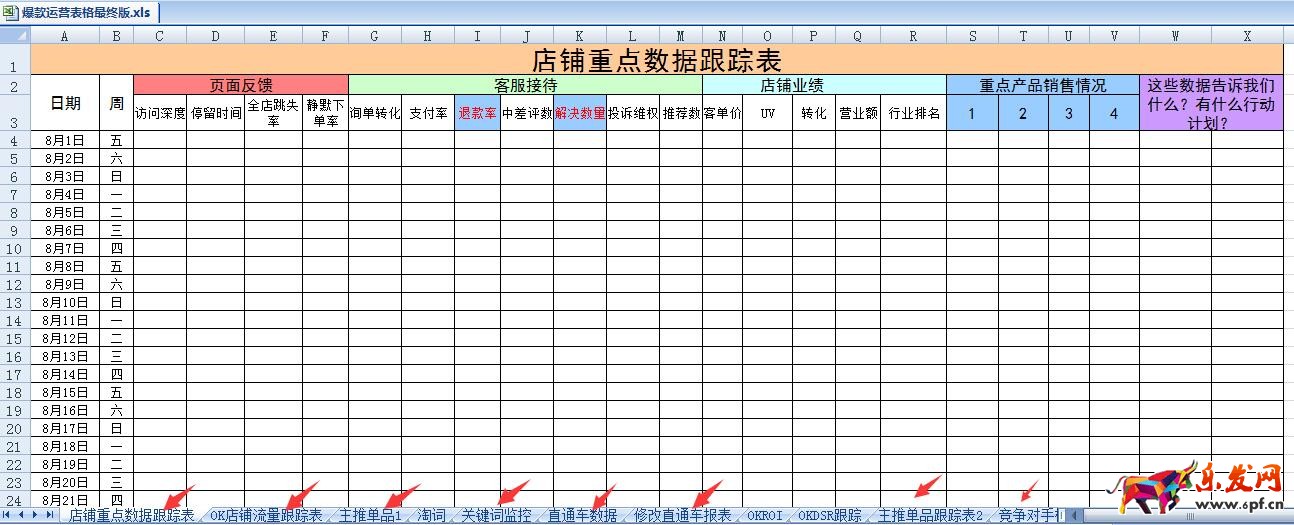The width and height of the screenshot is (1294, 525).
Task: Click the 周 header cell
Action: 116,103
